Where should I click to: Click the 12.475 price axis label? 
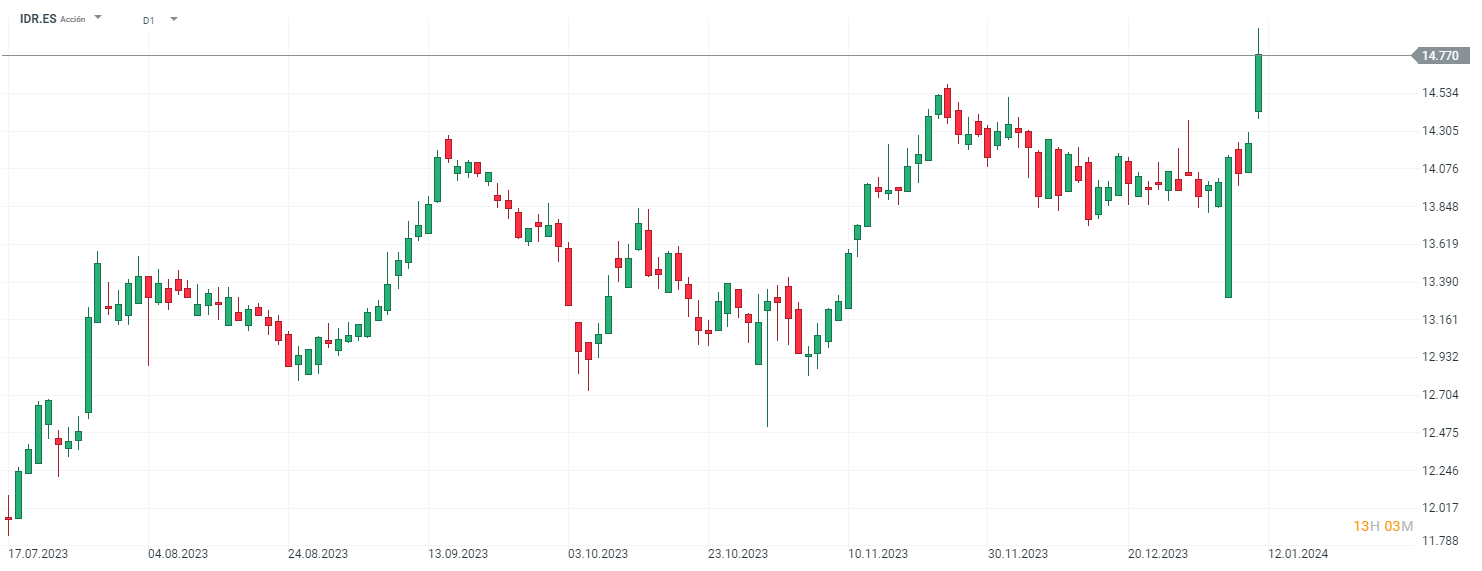[x=1439, y=432]
